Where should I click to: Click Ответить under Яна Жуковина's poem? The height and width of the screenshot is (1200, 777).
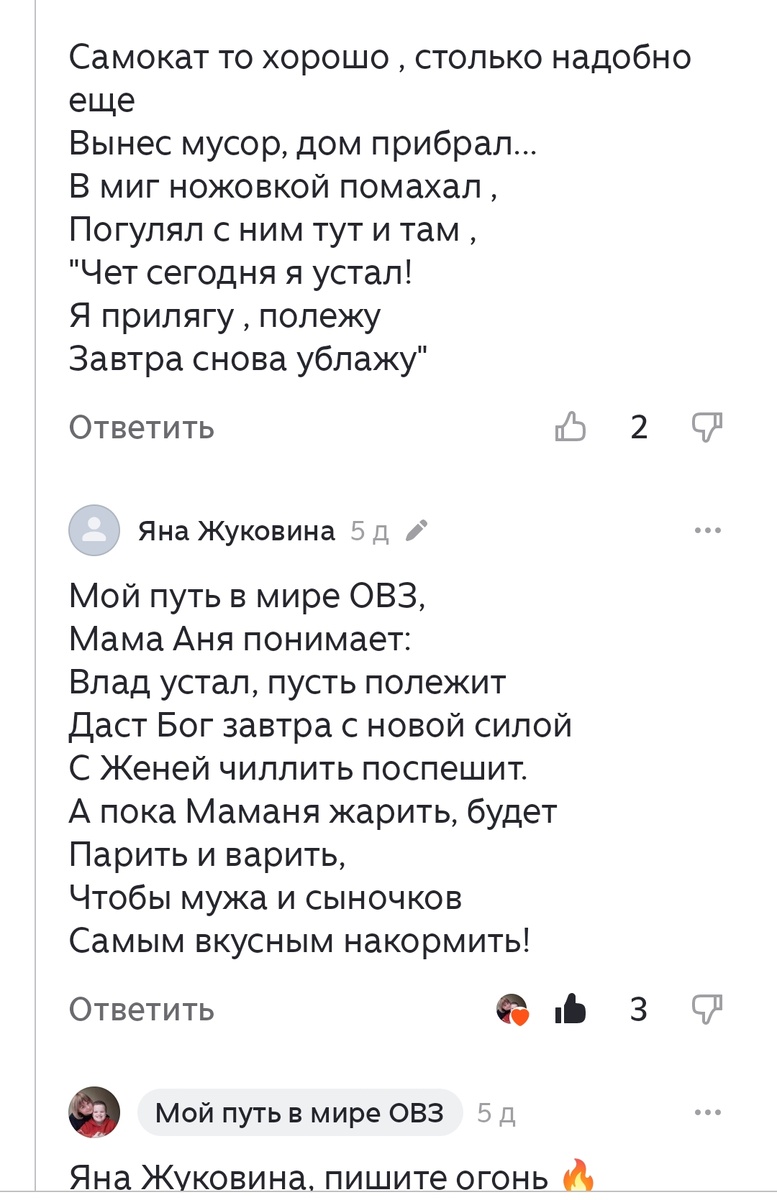click(140, 1010)
